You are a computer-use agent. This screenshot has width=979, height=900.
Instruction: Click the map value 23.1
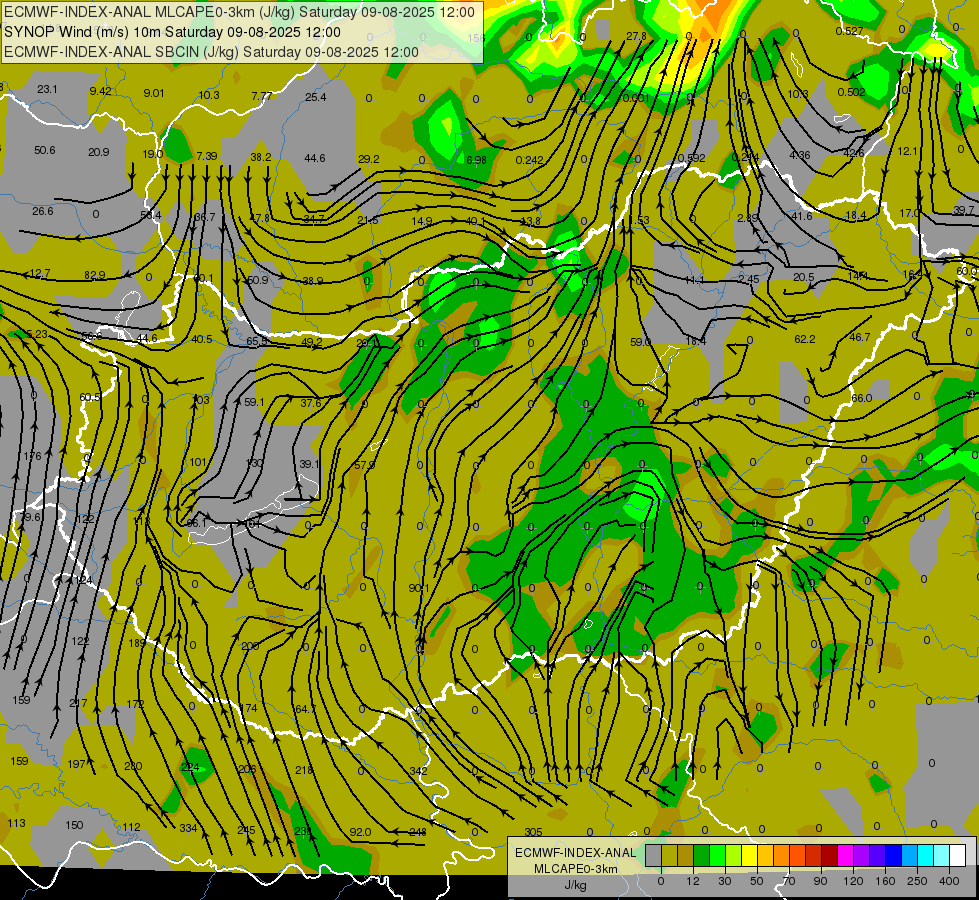pos(47,89)
